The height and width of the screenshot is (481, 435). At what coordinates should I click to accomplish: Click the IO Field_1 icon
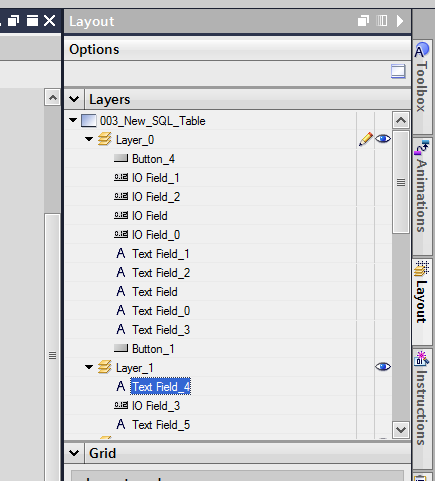tap(121, 177)
